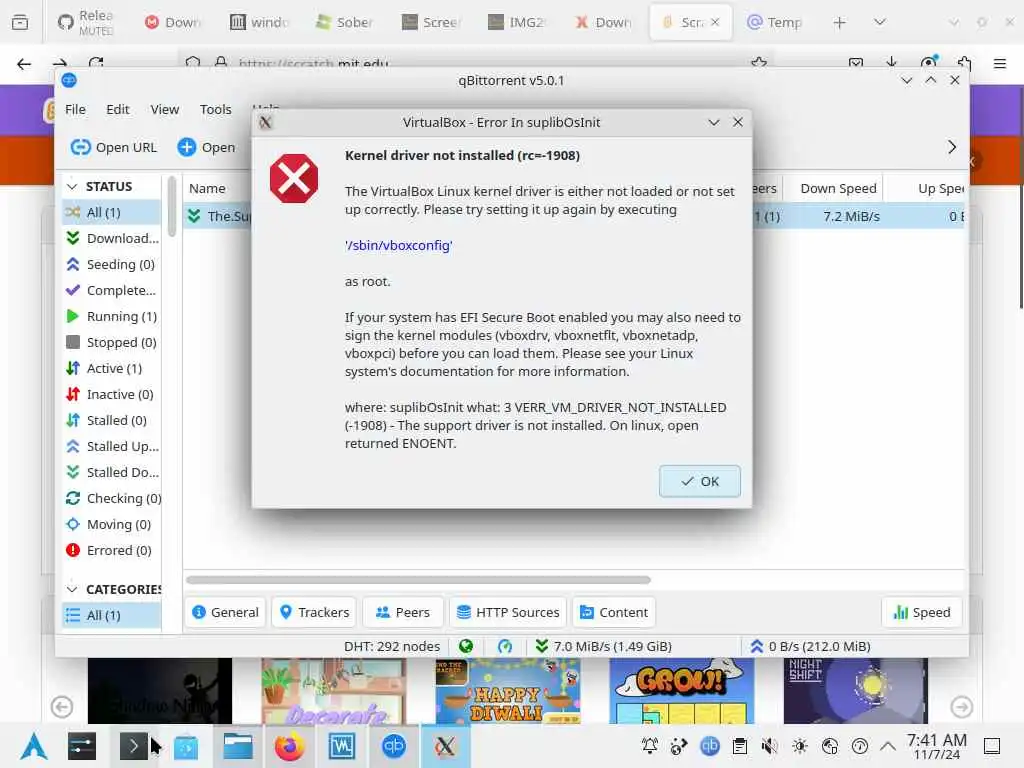The width and height of the screenshot is (1024, 768).
Task: Open the Speed graph tab
Action: [x=921, y=613]
